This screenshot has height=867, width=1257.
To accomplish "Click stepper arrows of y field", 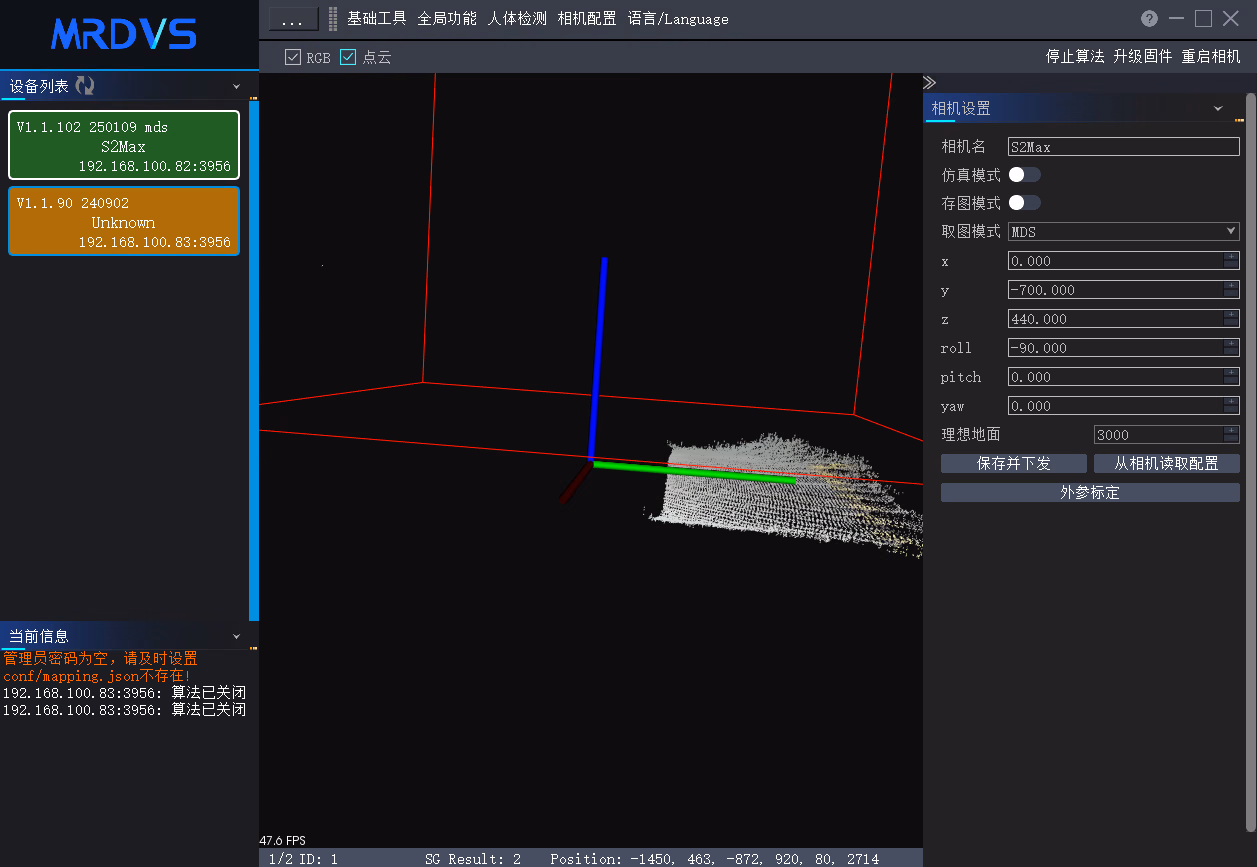I will tap(1231, 289).
